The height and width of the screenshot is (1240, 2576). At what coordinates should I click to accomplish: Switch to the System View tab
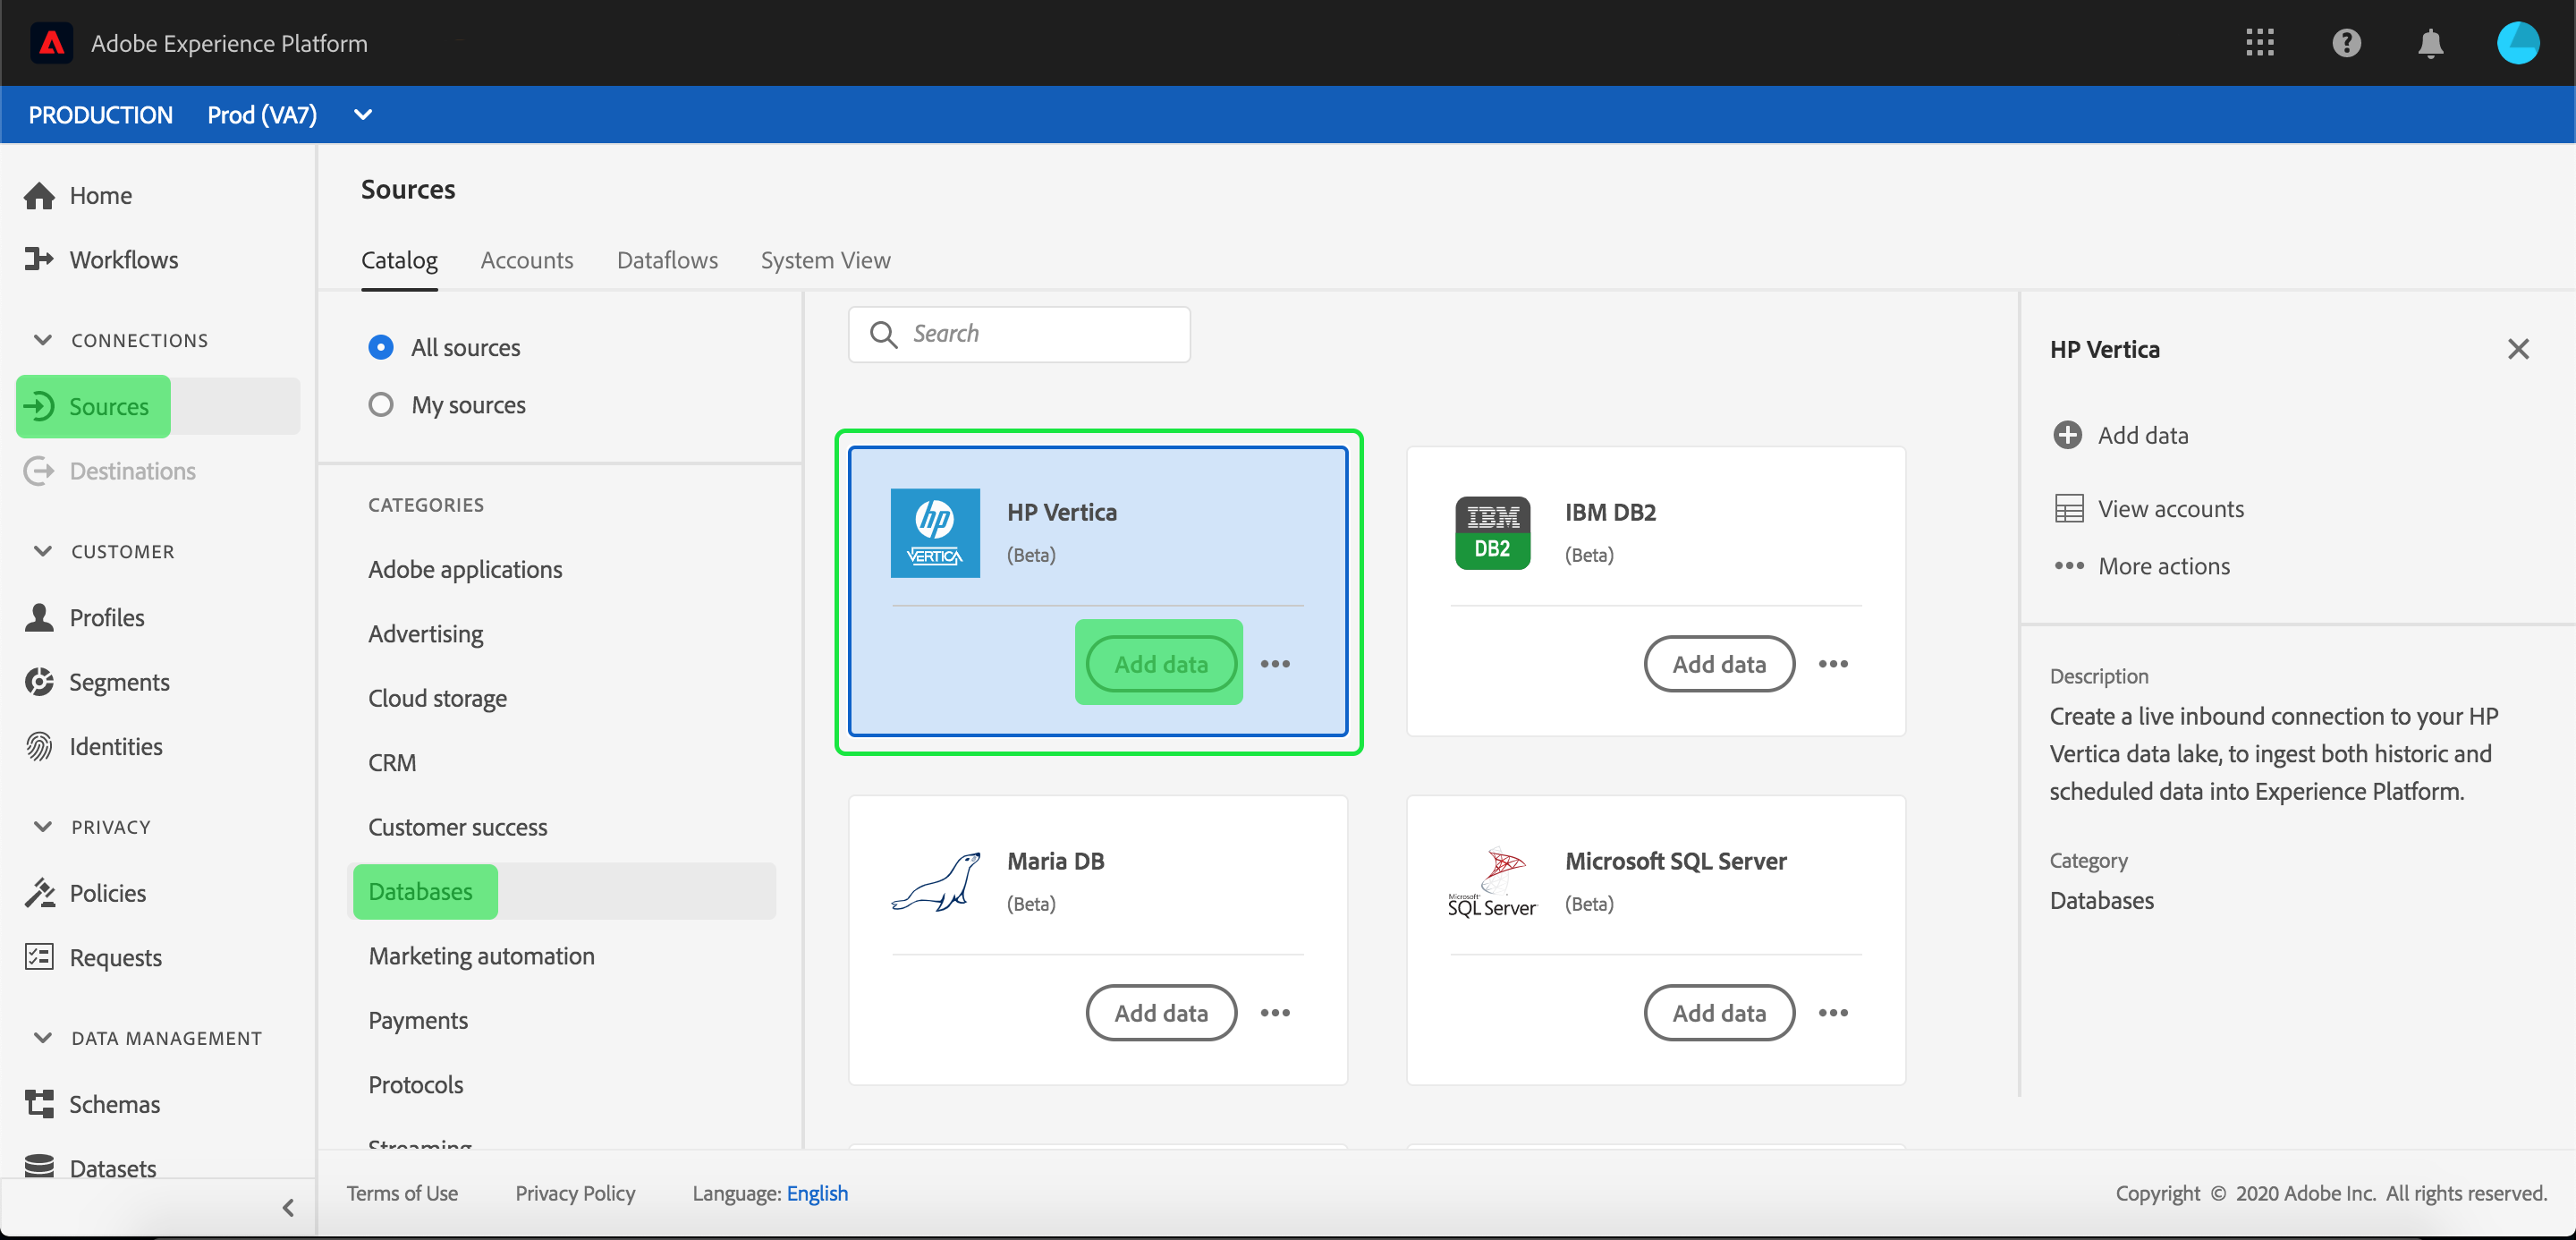[825, 260]
